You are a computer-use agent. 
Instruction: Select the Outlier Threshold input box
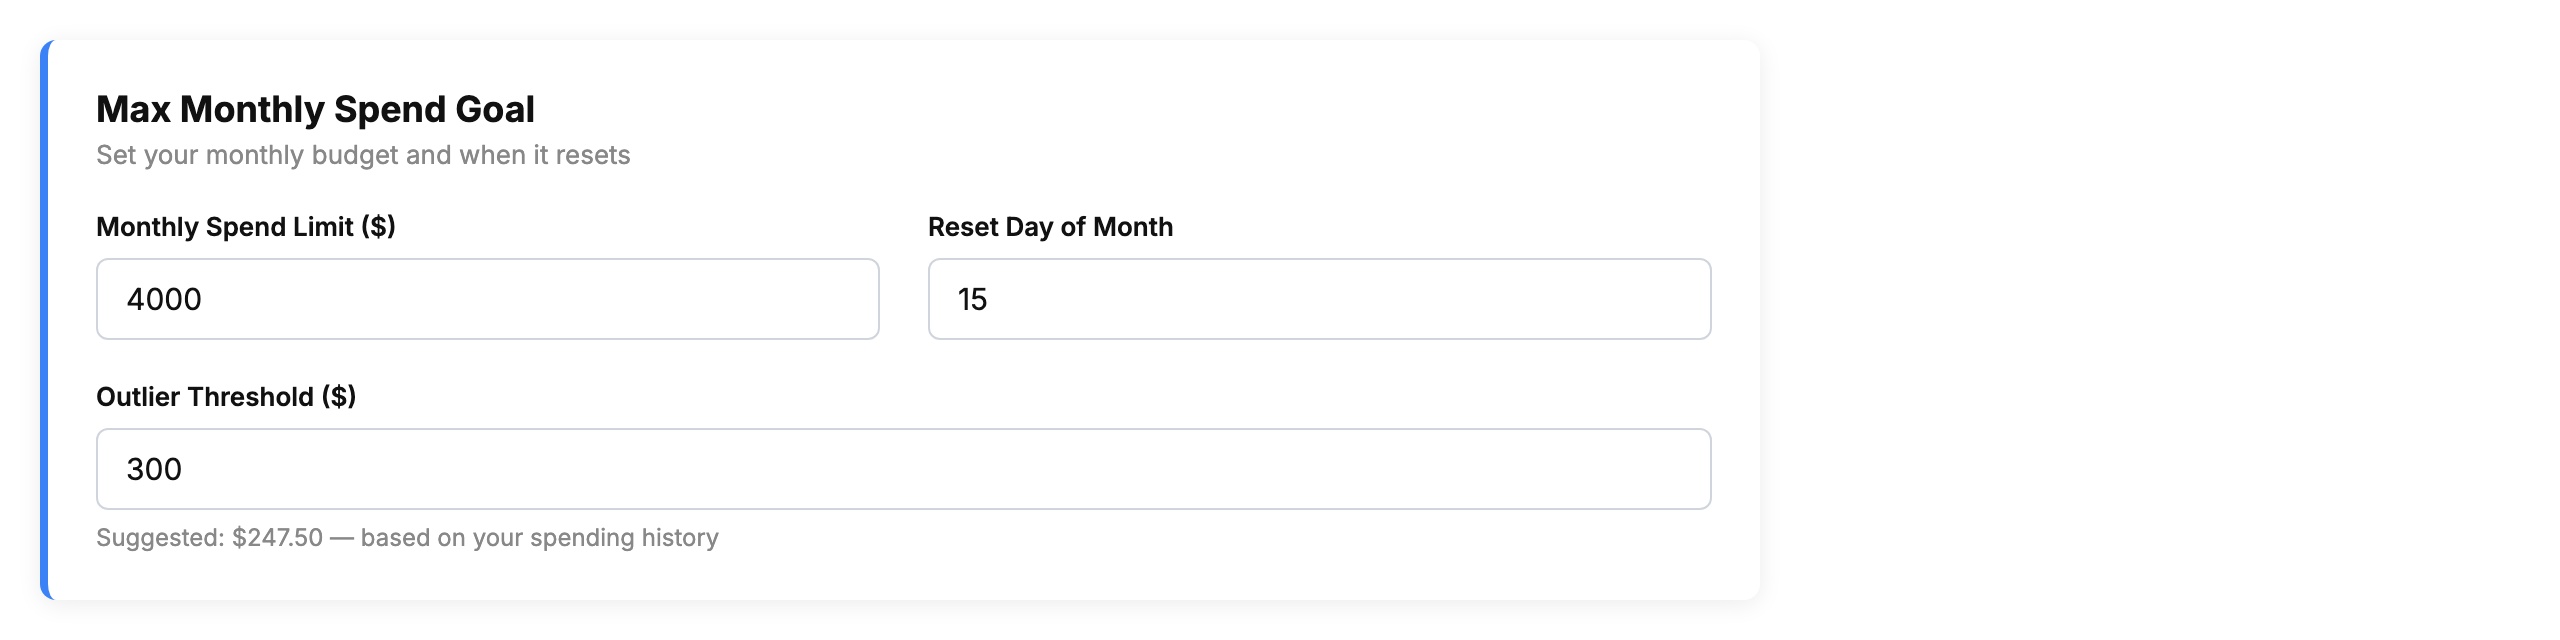click(x=903, y=469)
